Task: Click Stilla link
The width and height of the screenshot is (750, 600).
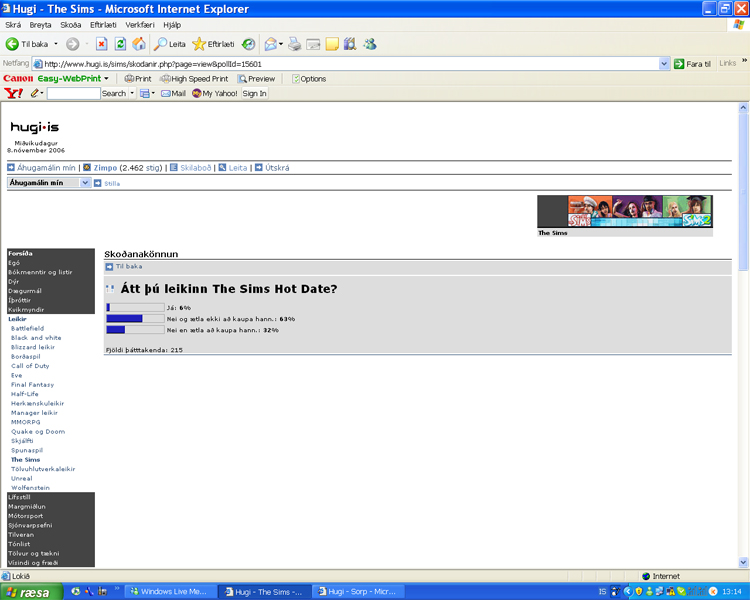Action: [112, 184]
